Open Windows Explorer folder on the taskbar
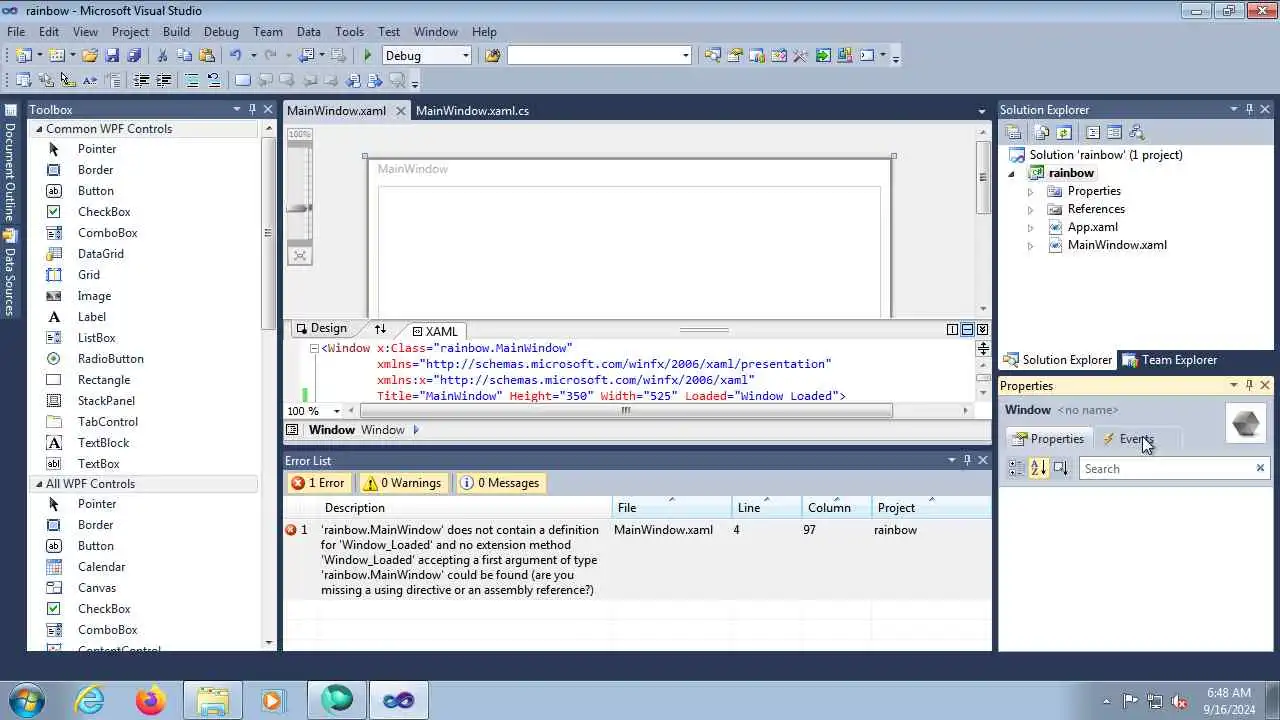This screenshot has width=1280, height=720. pyautogui.click(x=212, y=700)
